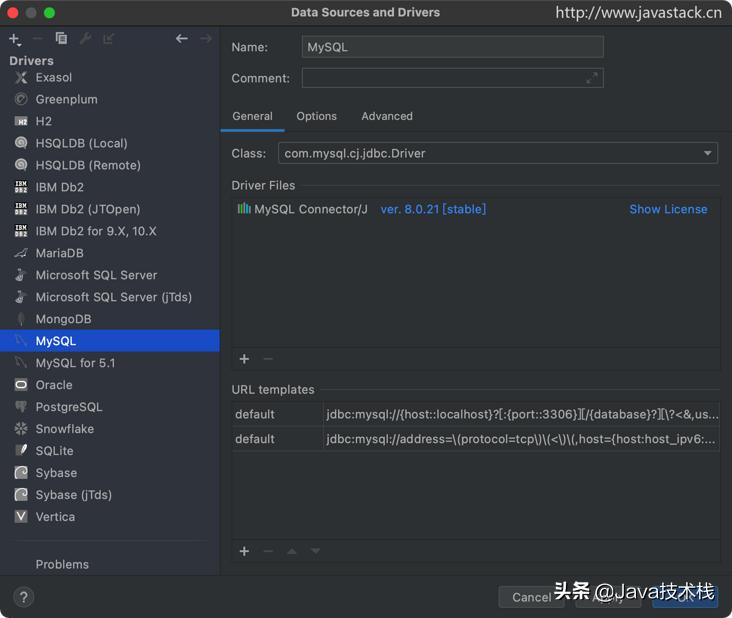Select the first default URL template row

point(475,414)
